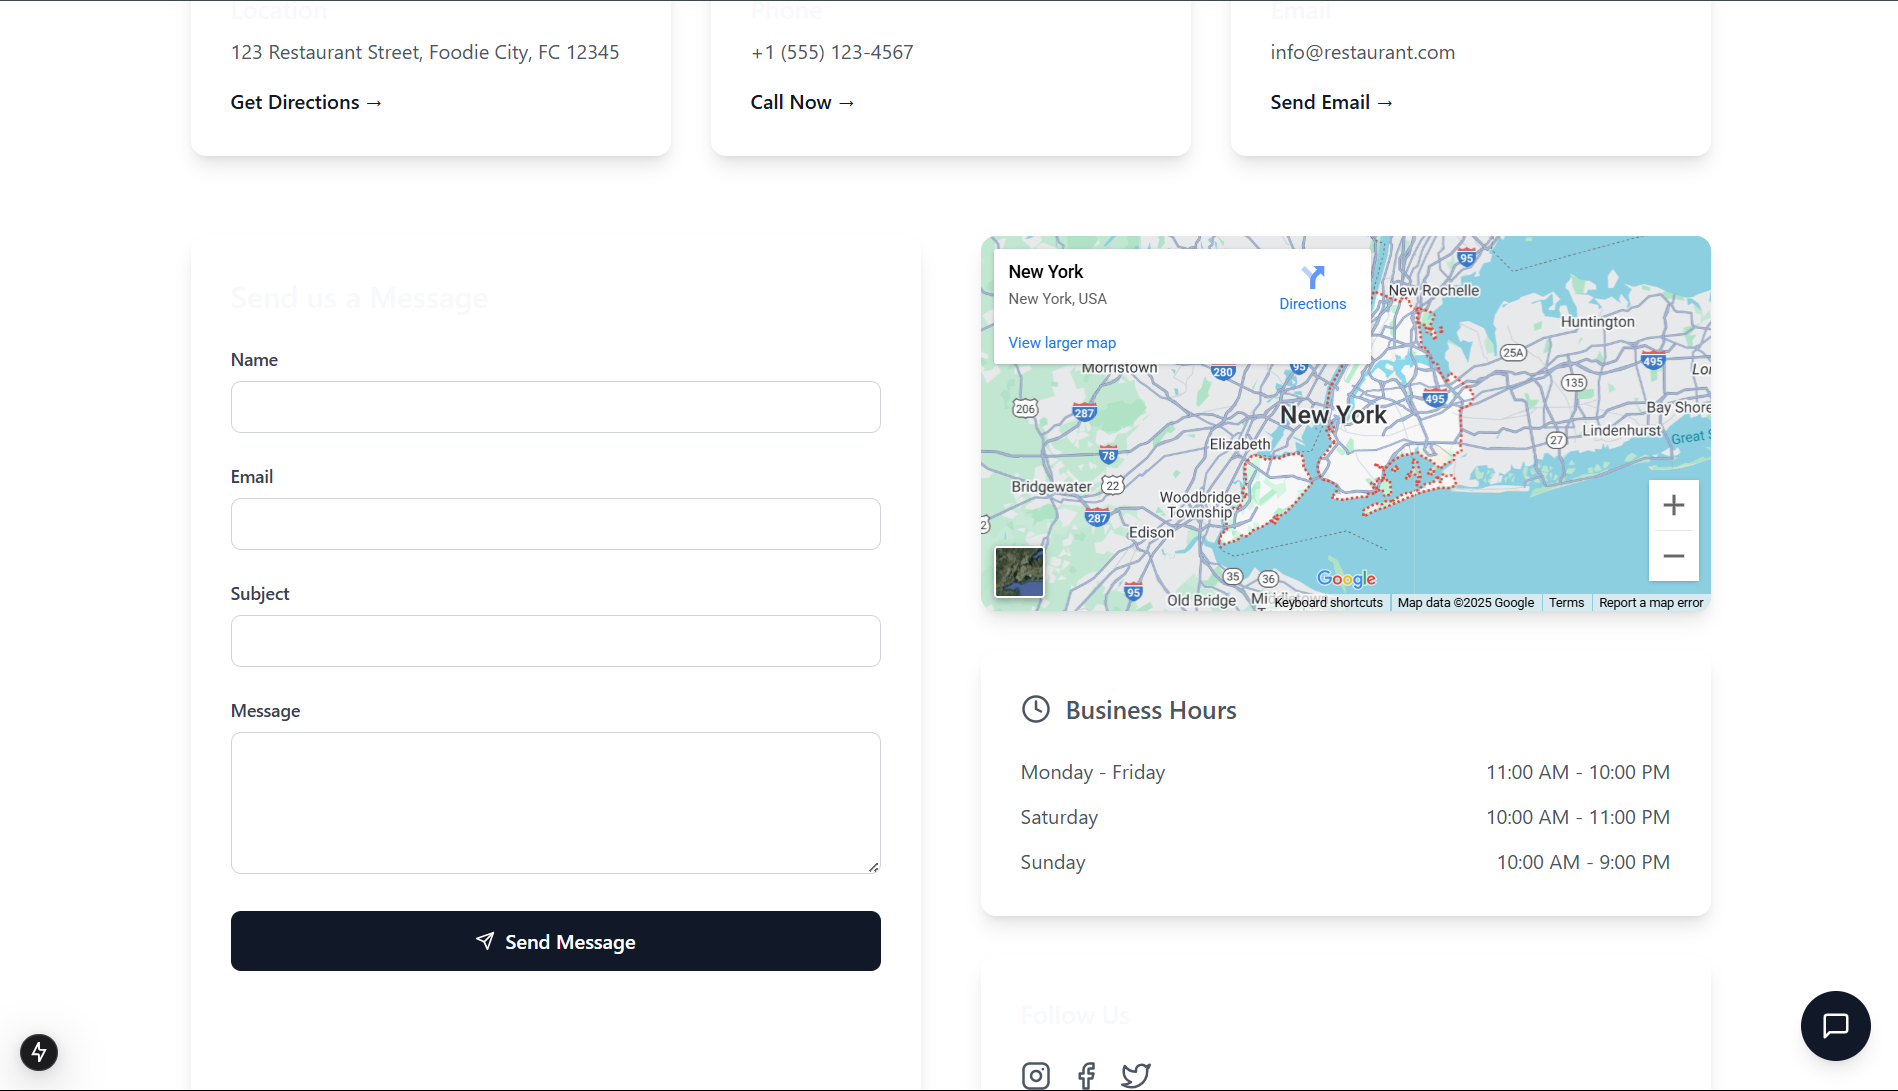Click the info@restaurant.com email text
This screenshot has height=1091, width=1898.
1363,52
